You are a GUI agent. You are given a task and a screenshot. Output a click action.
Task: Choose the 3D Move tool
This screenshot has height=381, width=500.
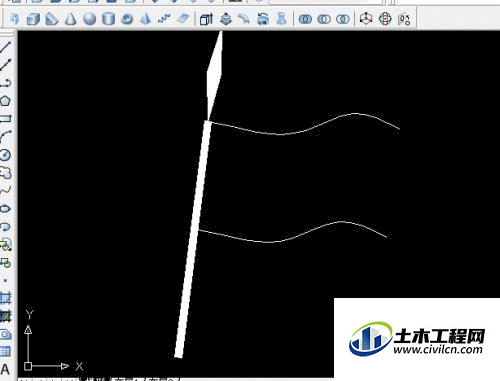366,19
